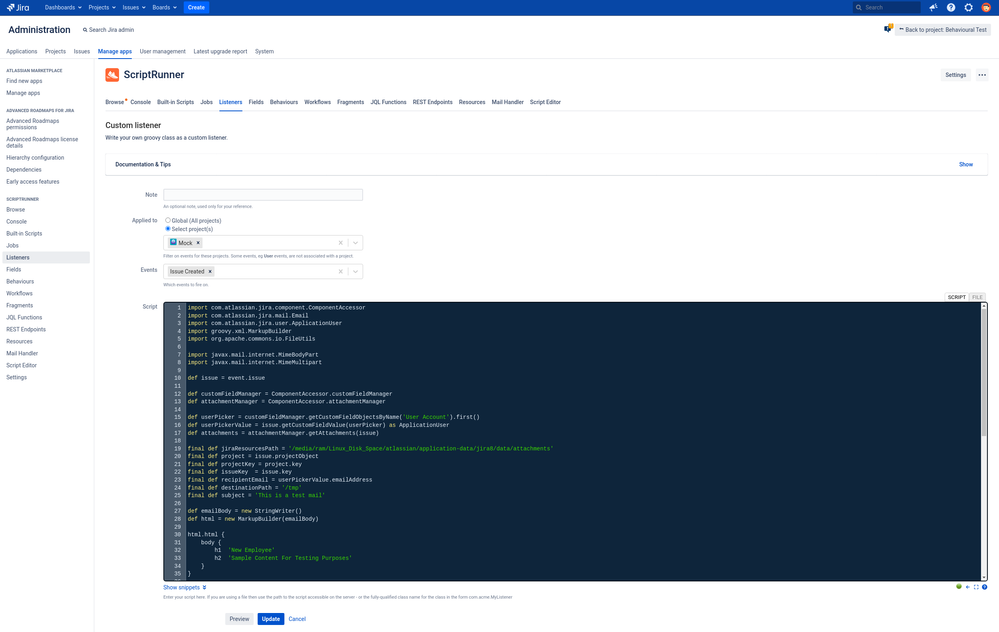
Task: Open the user avatar menu
Action: (x=986, y=7)
